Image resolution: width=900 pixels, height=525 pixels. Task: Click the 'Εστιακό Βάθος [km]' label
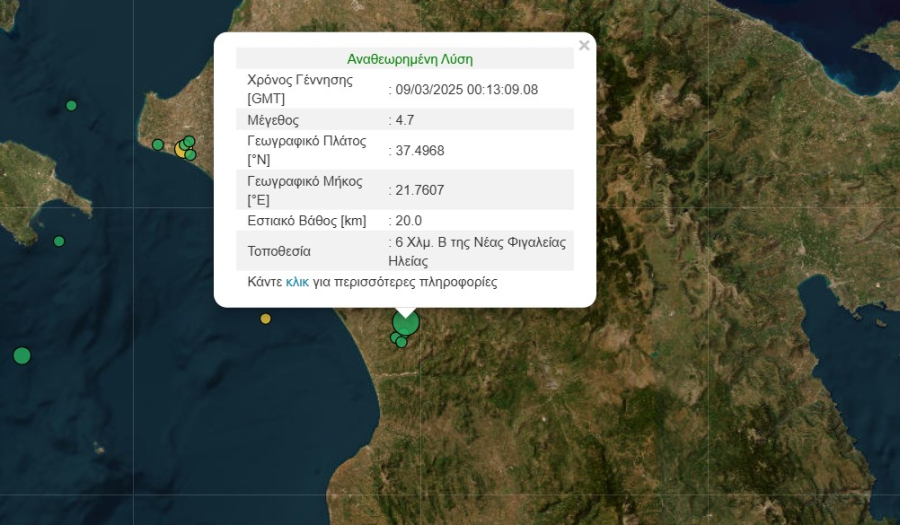(x=307, y=221)
